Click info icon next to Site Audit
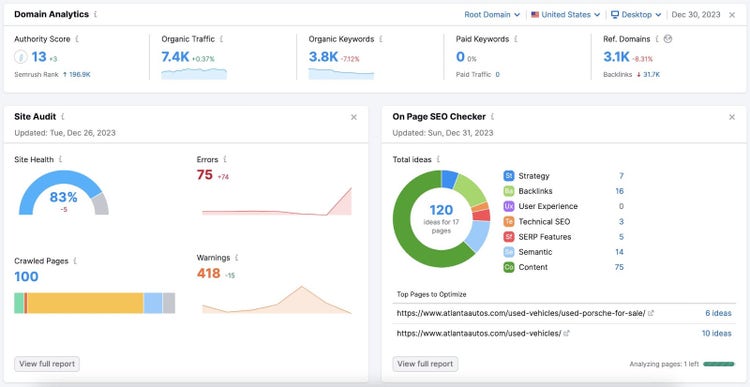This screenshot has height=387, width=750. tap(63, 117)
